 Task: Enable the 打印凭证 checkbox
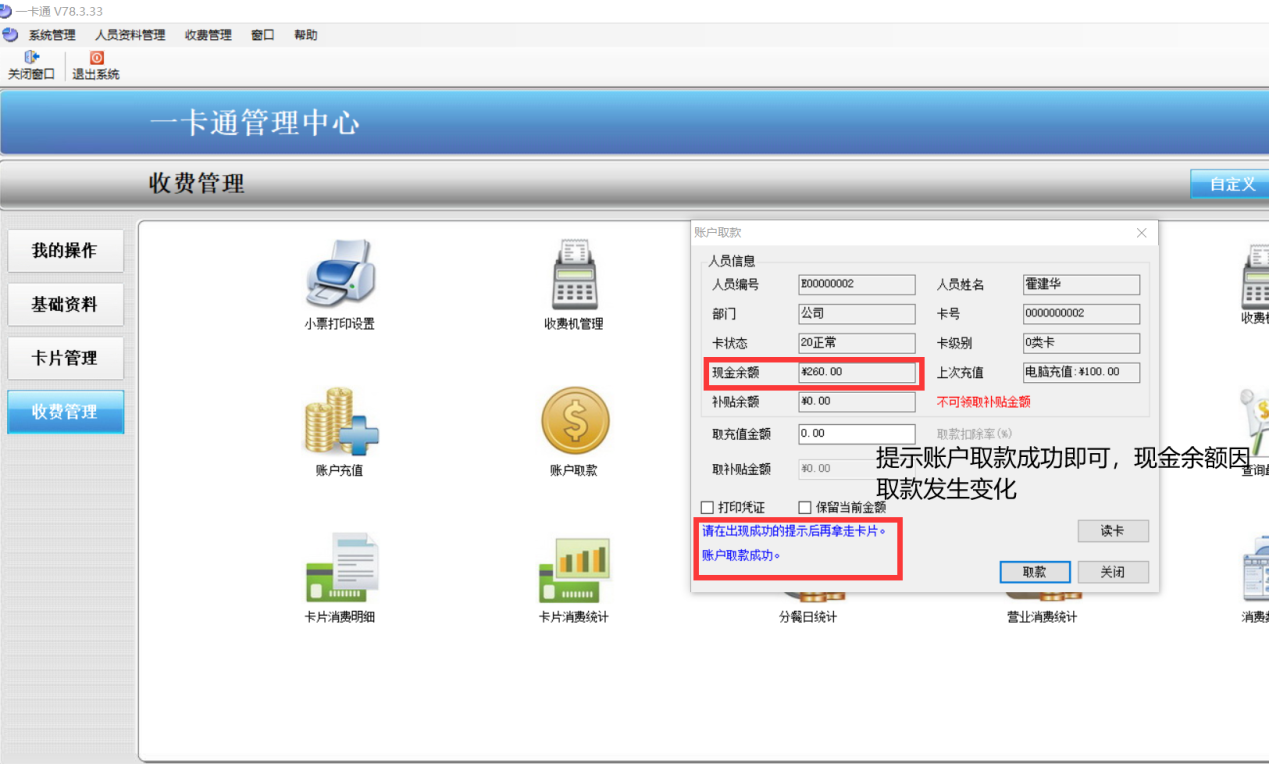pyautogui.click(x=708, y=507)
